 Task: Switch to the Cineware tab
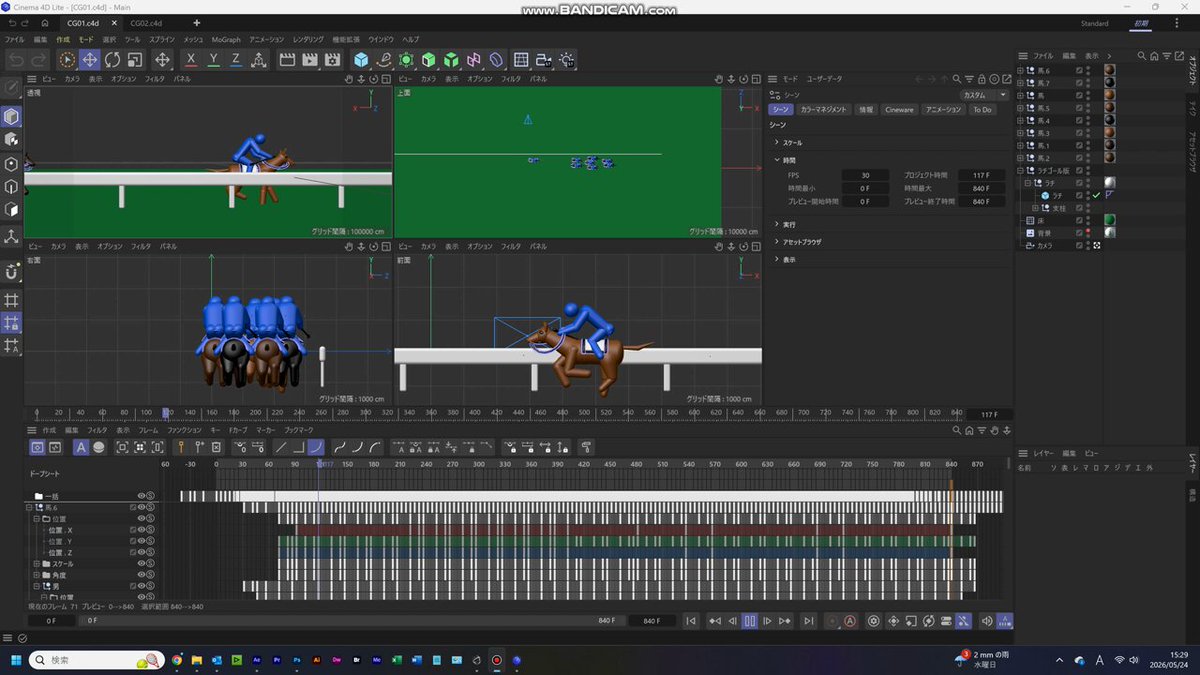899,110
